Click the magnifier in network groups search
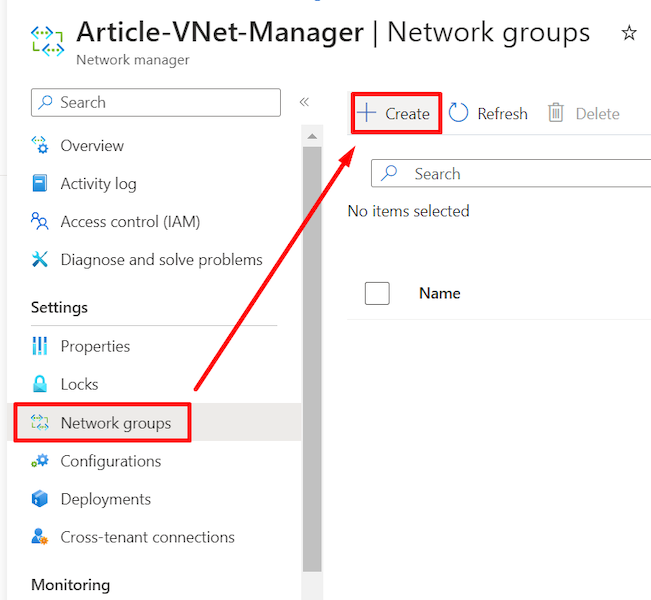 [389, 173]
